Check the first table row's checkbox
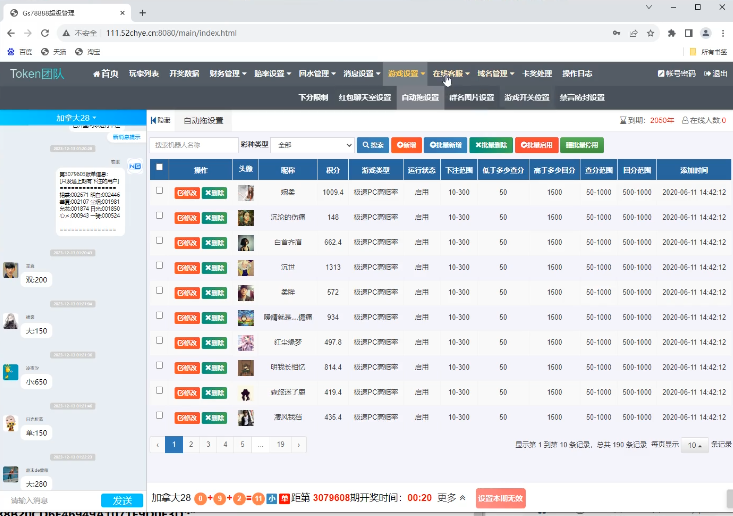Image resolution: width=733 pixels, height=516 pixels. click(159, 191)
